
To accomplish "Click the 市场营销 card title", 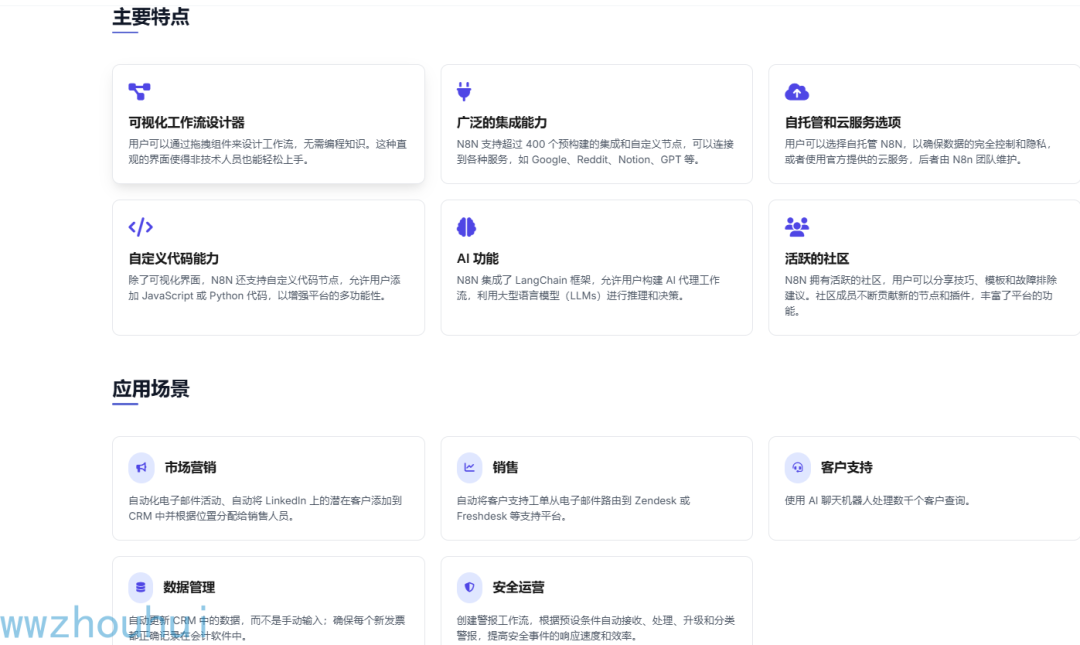I will pyautogui.click(x=190, y=467).
